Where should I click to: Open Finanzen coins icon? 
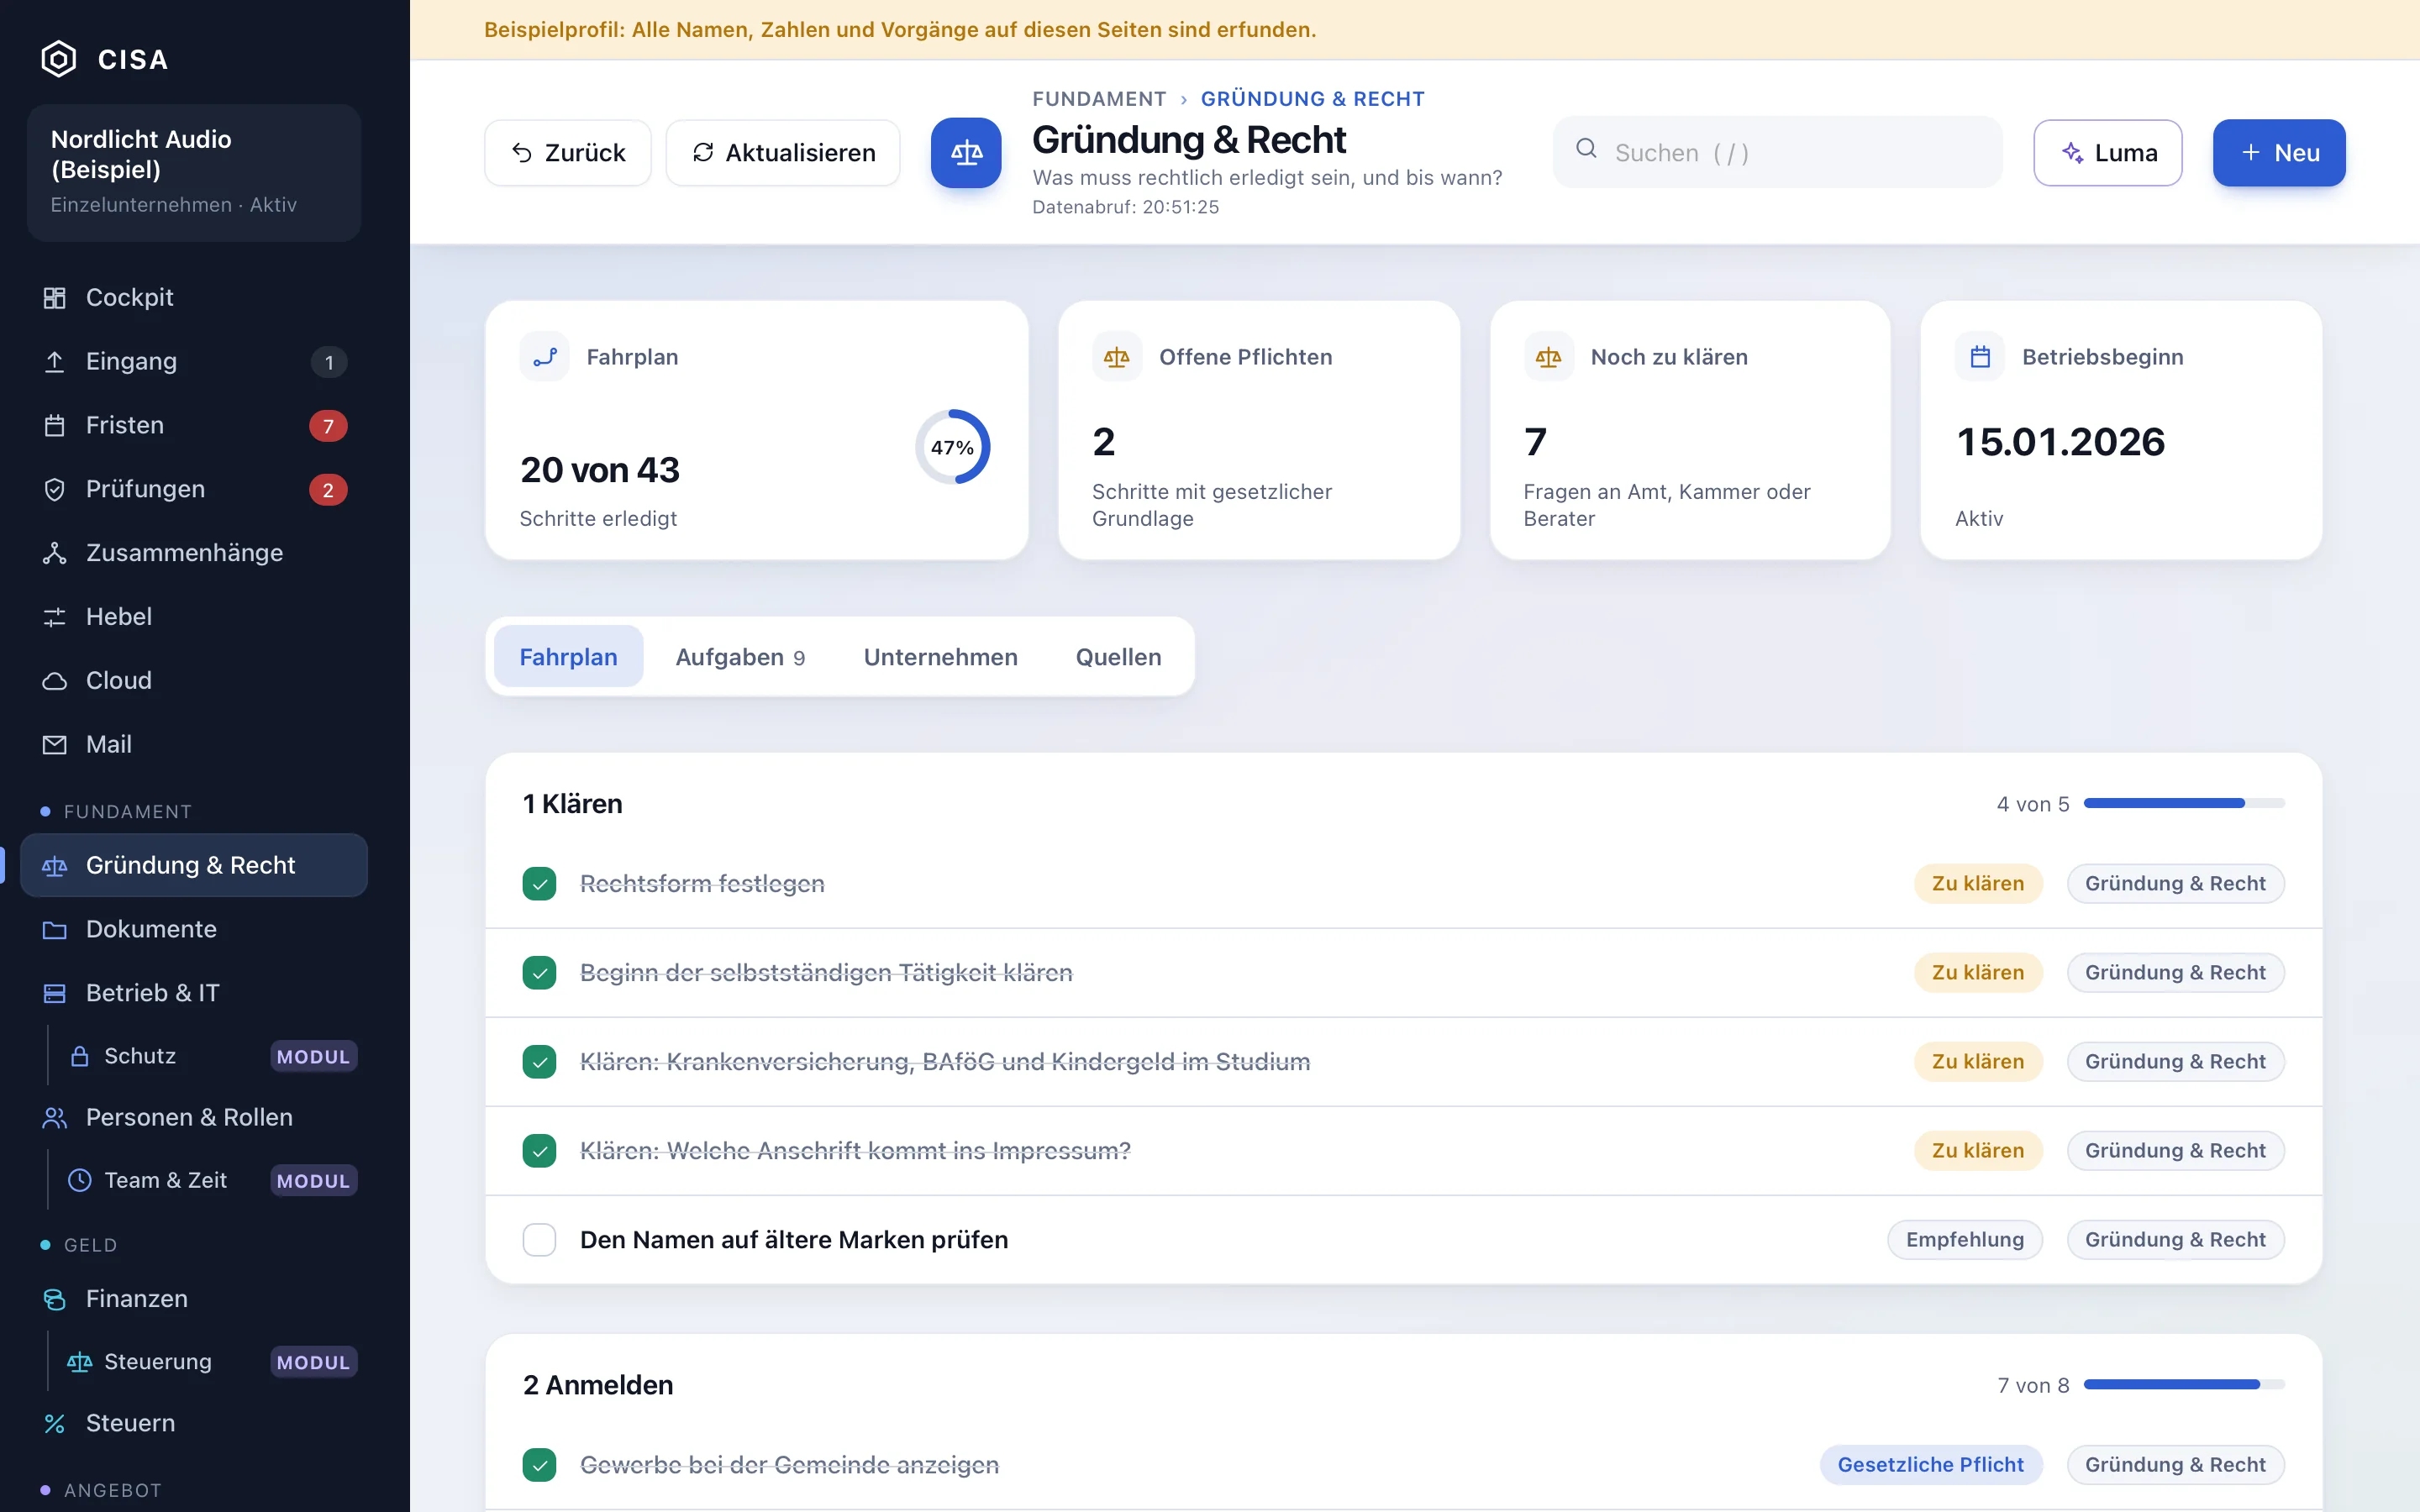click(54, 1299)
